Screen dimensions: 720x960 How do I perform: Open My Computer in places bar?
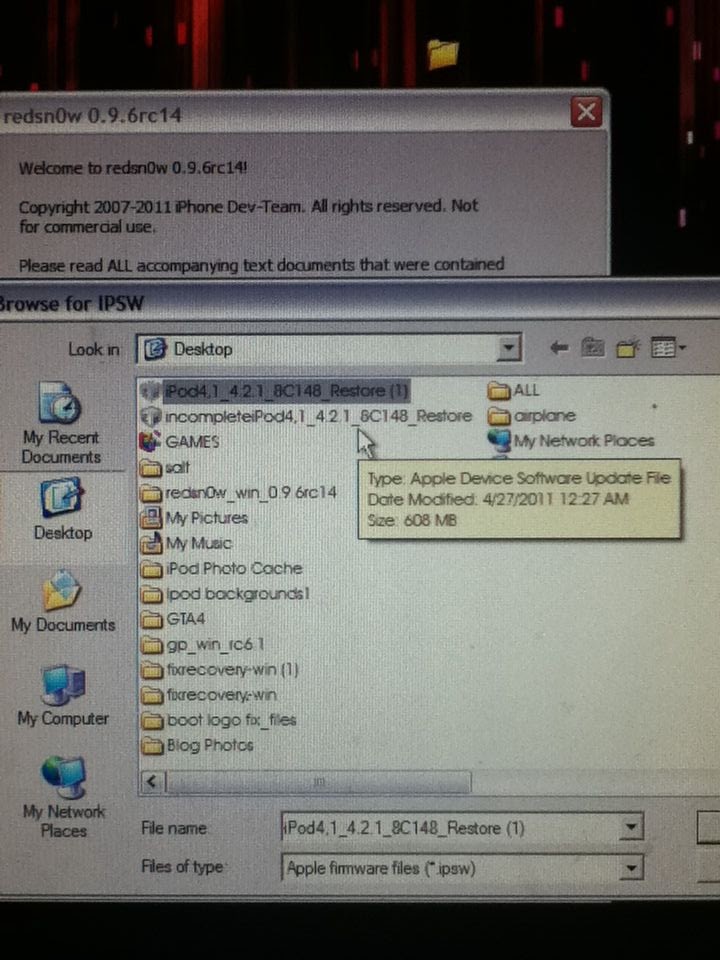[x=63, y=696]
